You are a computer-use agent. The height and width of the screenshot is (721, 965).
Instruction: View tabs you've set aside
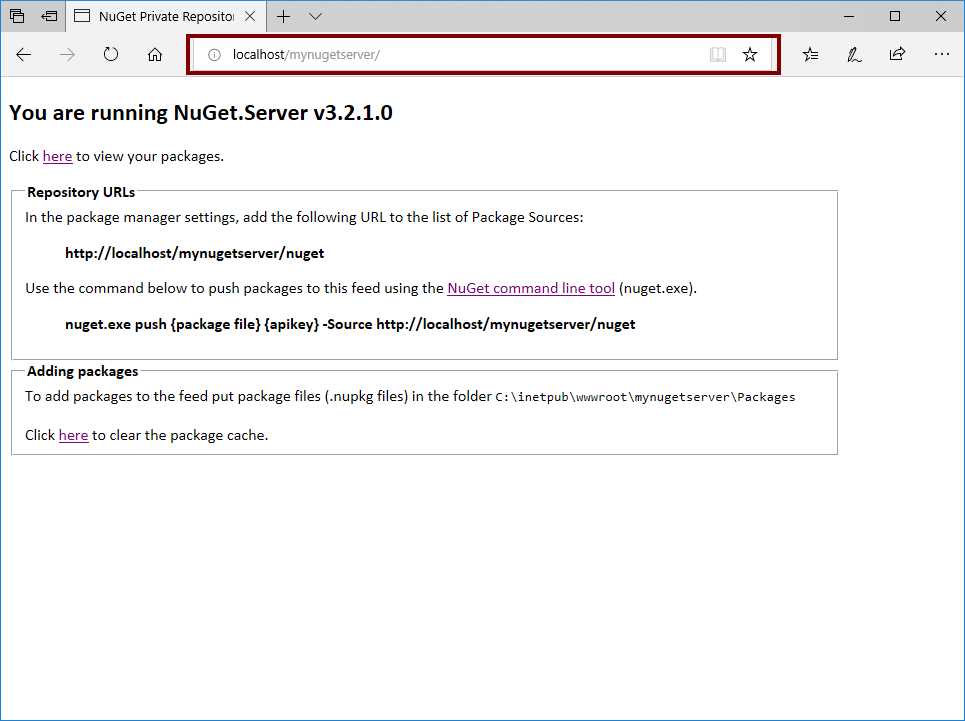coord(17,16)
